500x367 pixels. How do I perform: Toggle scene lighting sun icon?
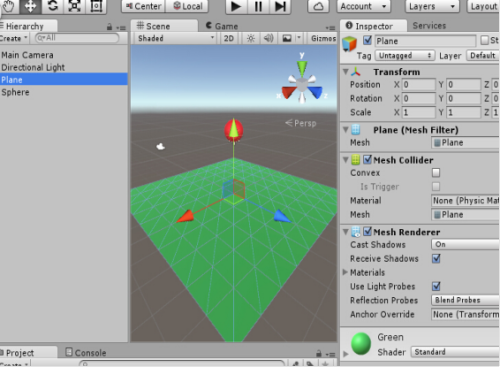[x=251, y=39]
